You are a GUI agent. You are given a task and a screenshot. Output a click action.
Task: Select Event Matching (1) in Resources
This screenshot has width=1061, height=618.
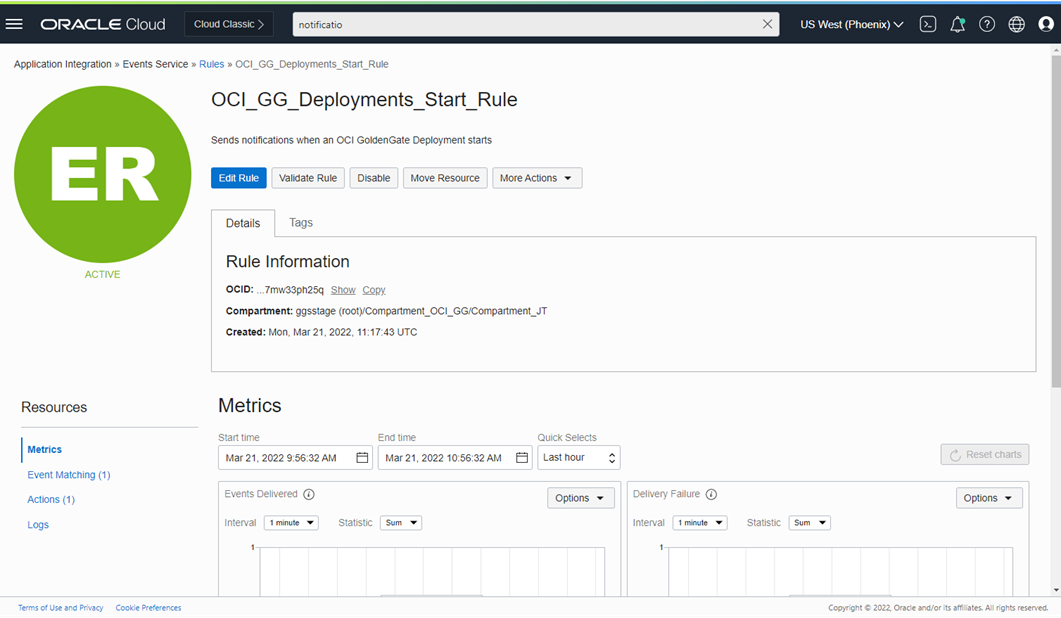(x=69, y=475)
